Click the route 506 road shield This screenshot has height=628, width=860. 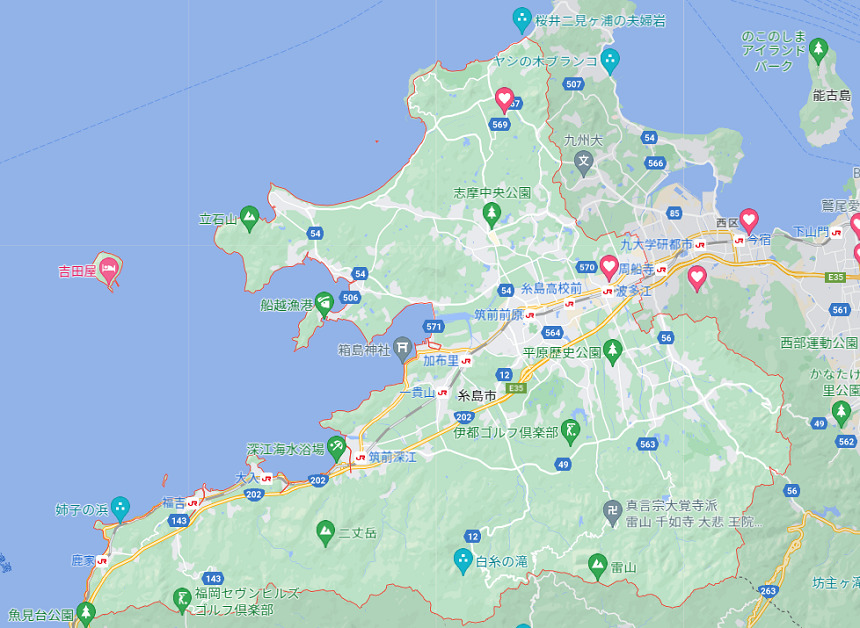tap(350, 298)
